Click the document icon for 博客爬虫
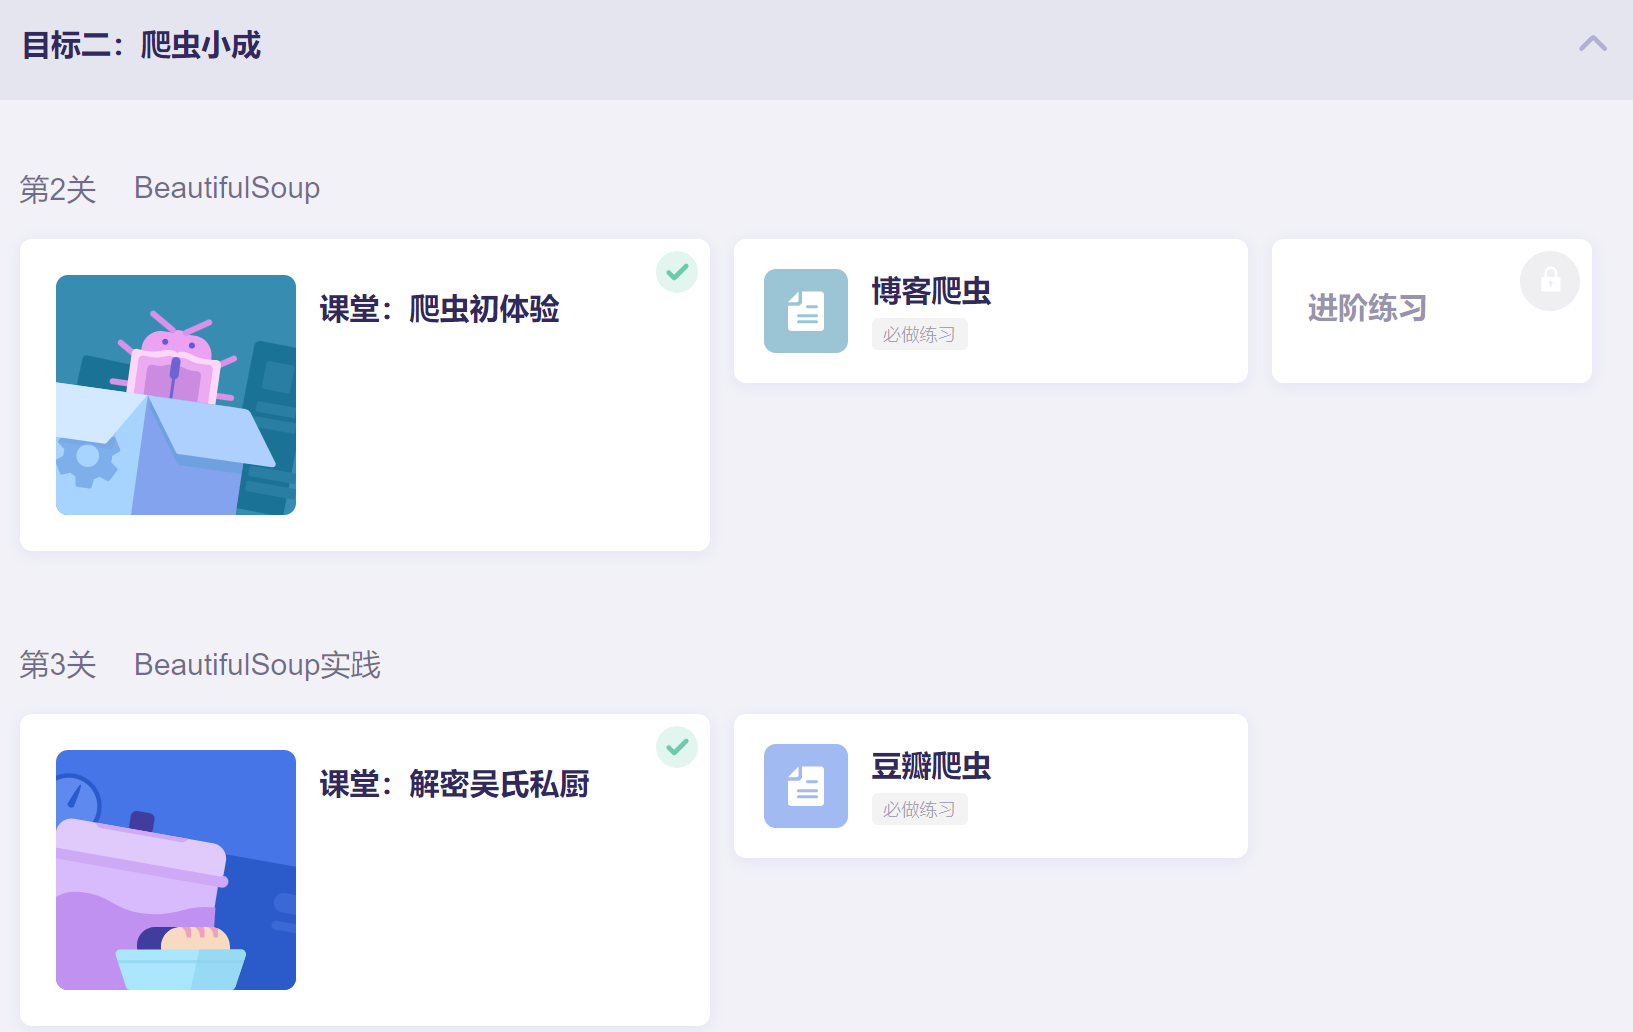Screen dimensions: 1633x1032 pyautogui.click(x=806, y=311)
